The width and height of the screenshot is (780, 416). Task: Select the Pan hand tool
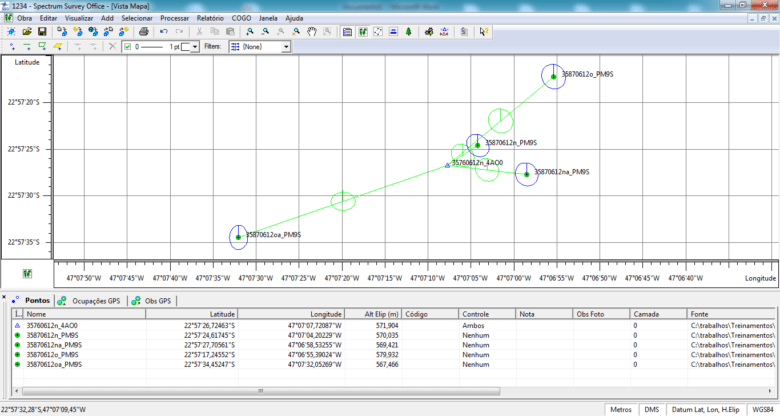[312, 32]
